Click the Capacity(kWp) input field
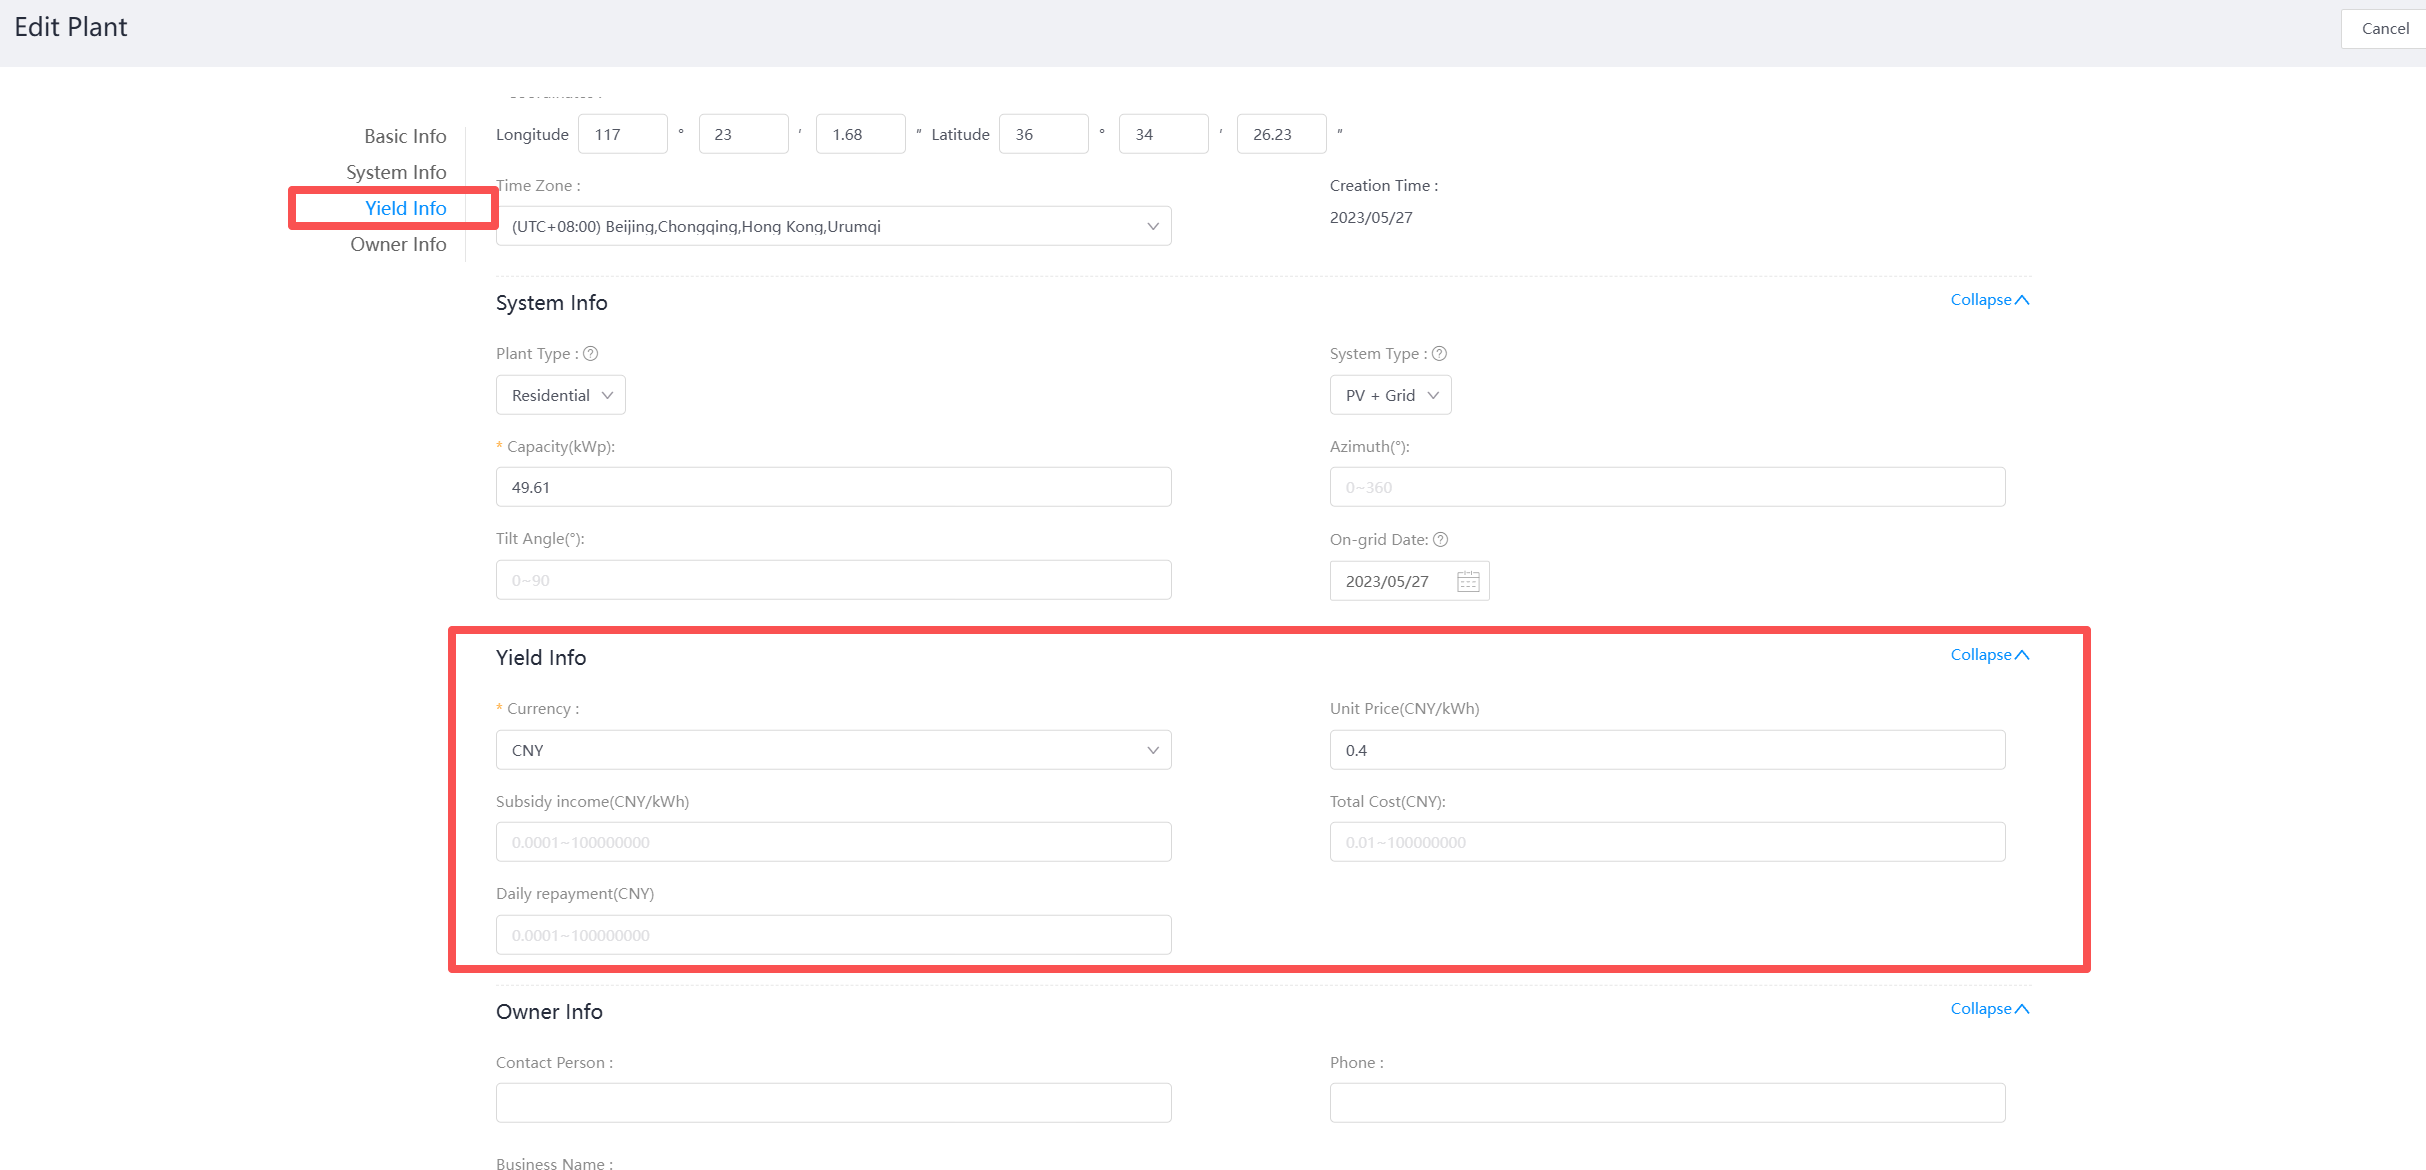 pos(833,488)
